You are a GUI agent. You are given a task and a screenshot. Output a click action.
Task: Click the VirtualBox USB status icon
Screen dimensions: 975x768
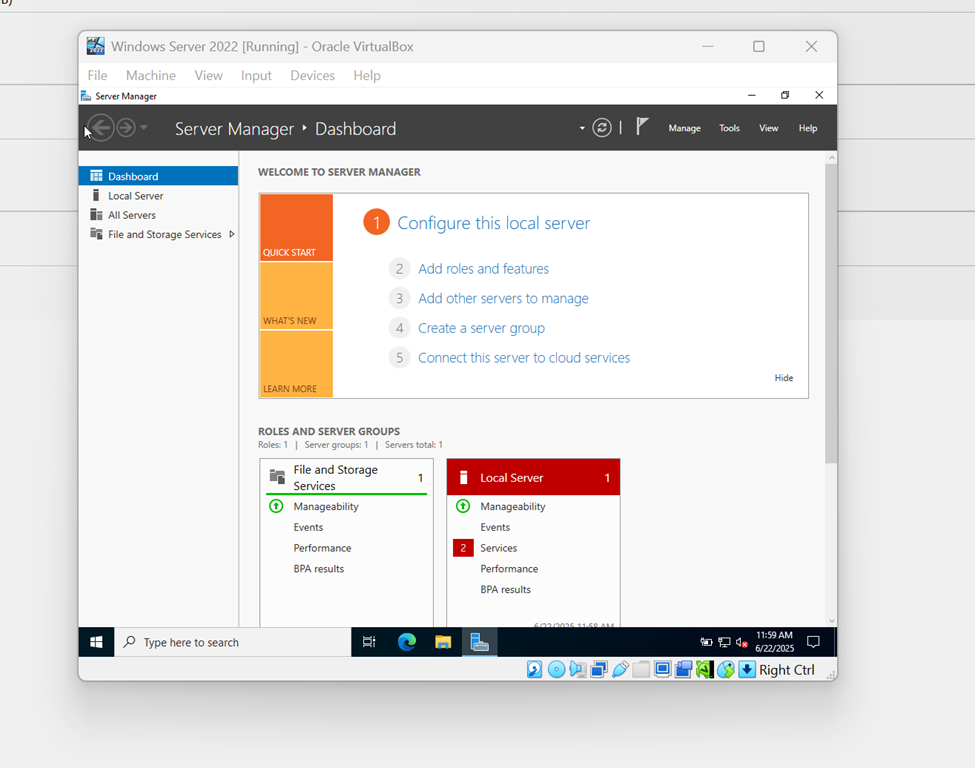620,670
